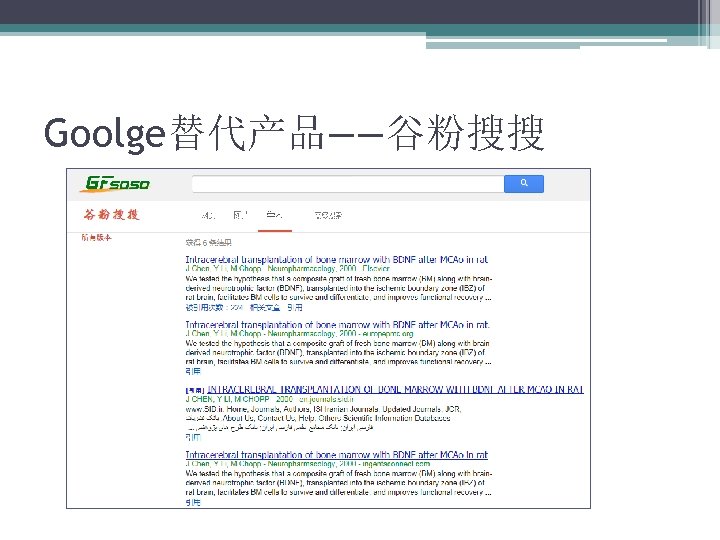Click 引用 link under the europepmc.org result

coord(193,371)
